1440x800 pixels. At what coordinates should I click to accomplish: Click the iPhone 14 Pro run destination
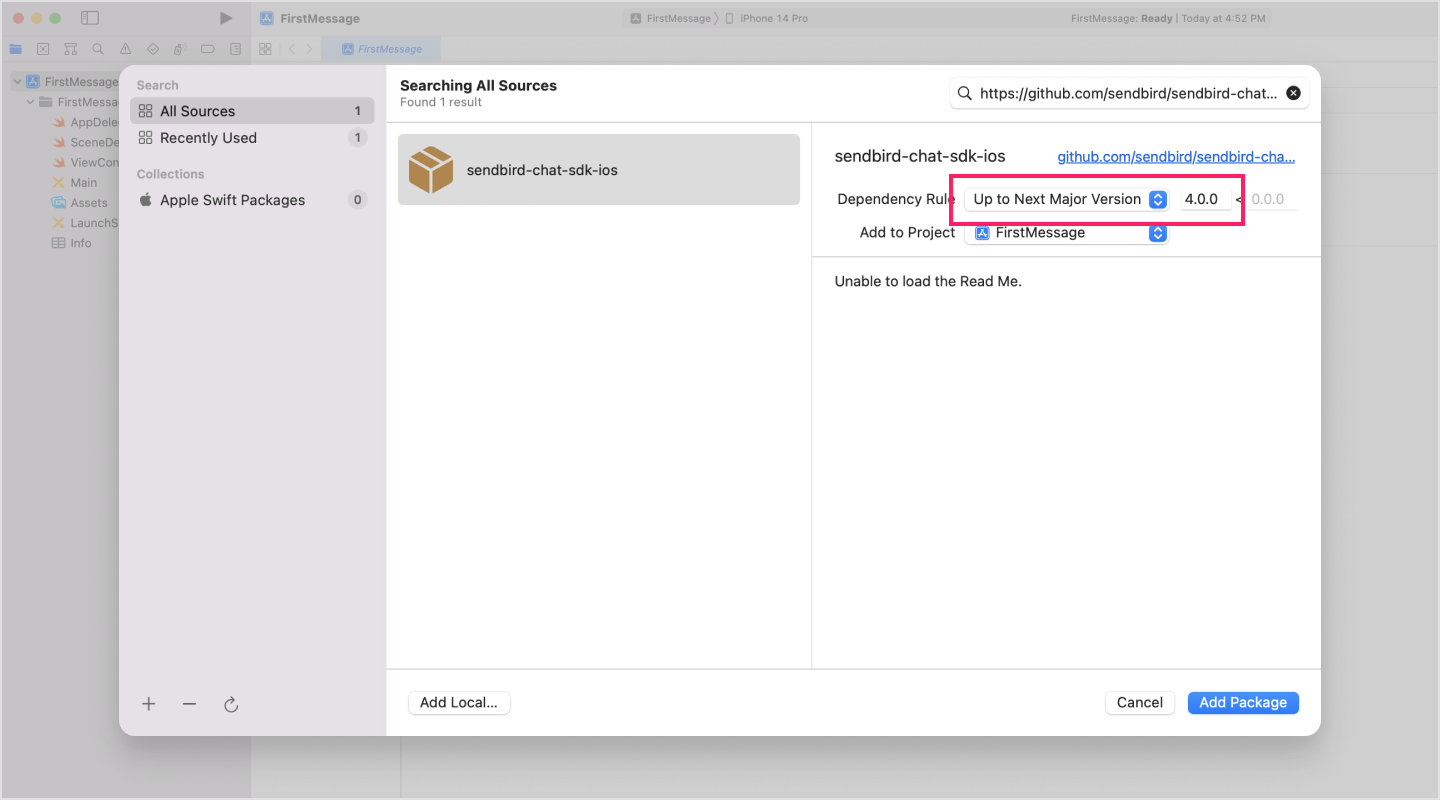click(x=766, y=18)
